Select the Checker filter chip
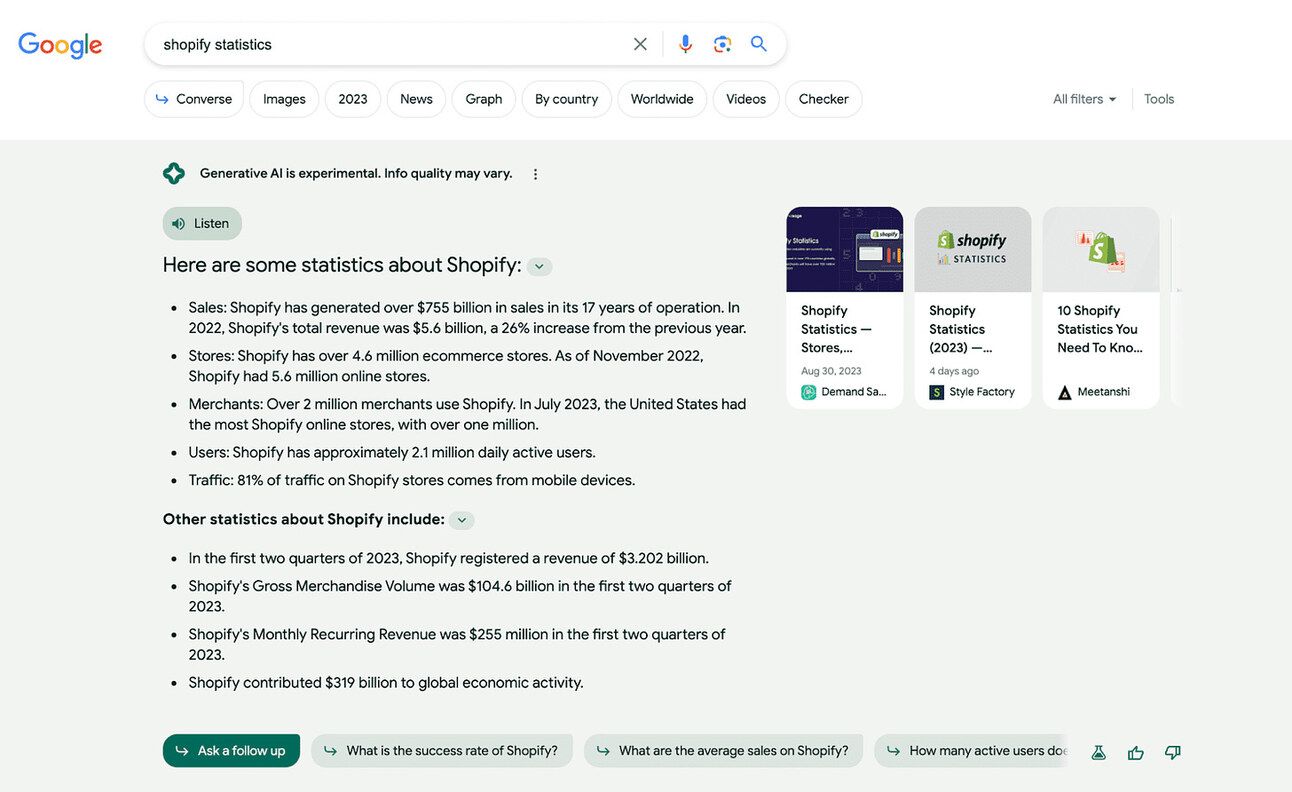The height and width of the screenshot is (792, 1292). pos(824,99)
